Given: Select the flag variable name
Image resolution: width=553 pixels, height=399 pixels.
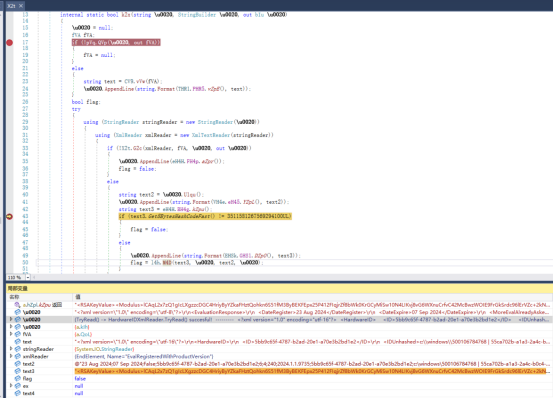Looking at the screenshot, I should [x=27, y=379].
